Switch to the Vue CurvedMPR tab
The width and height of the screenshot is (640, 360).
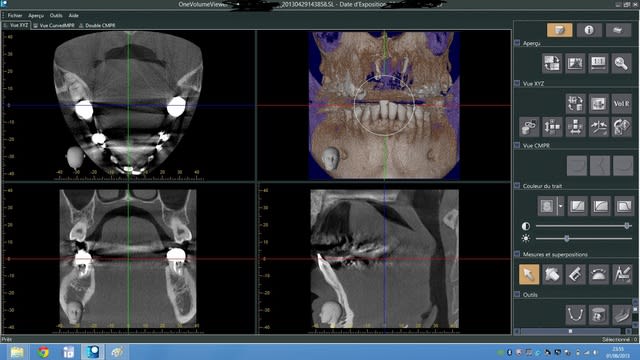(54, 25)
